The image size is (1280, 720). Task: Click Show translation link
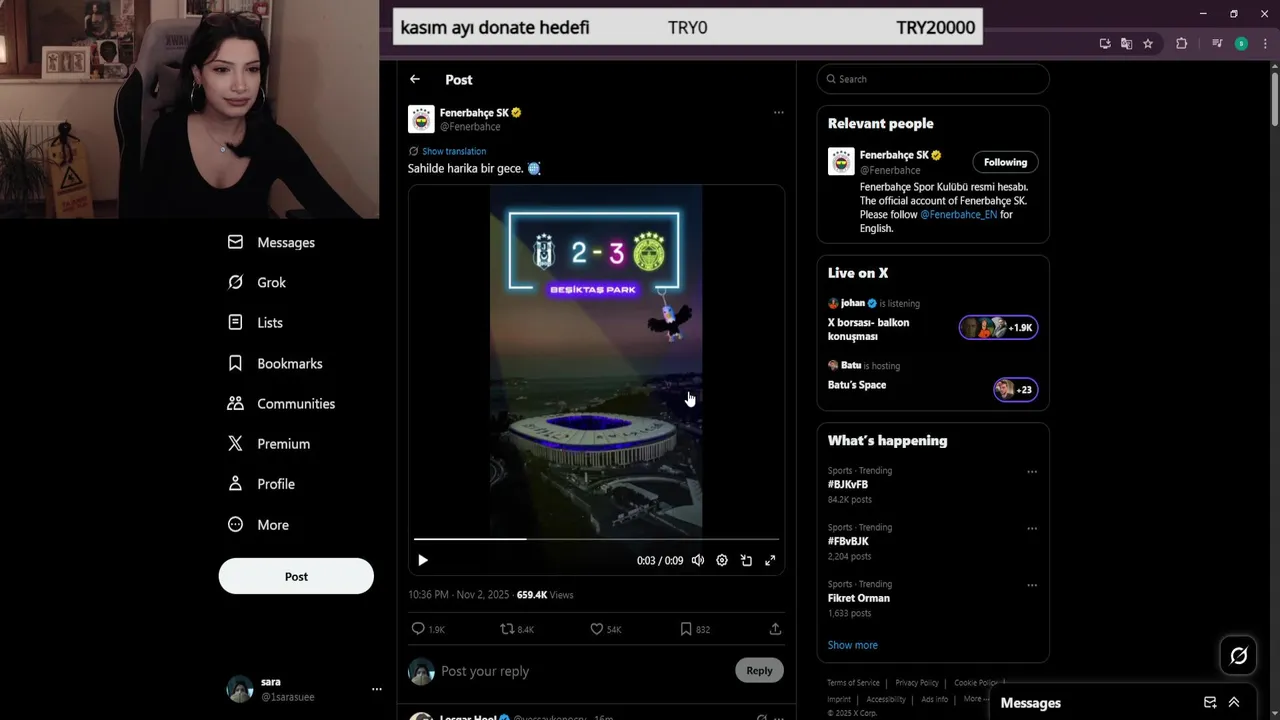tap(453, 151)
